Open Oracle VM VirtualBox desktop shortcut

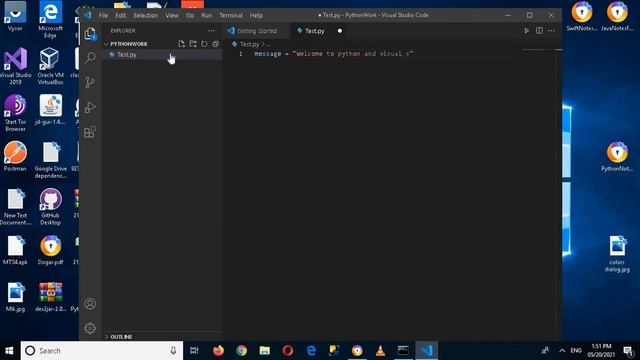pyautogui.click(x=51, y=66)
